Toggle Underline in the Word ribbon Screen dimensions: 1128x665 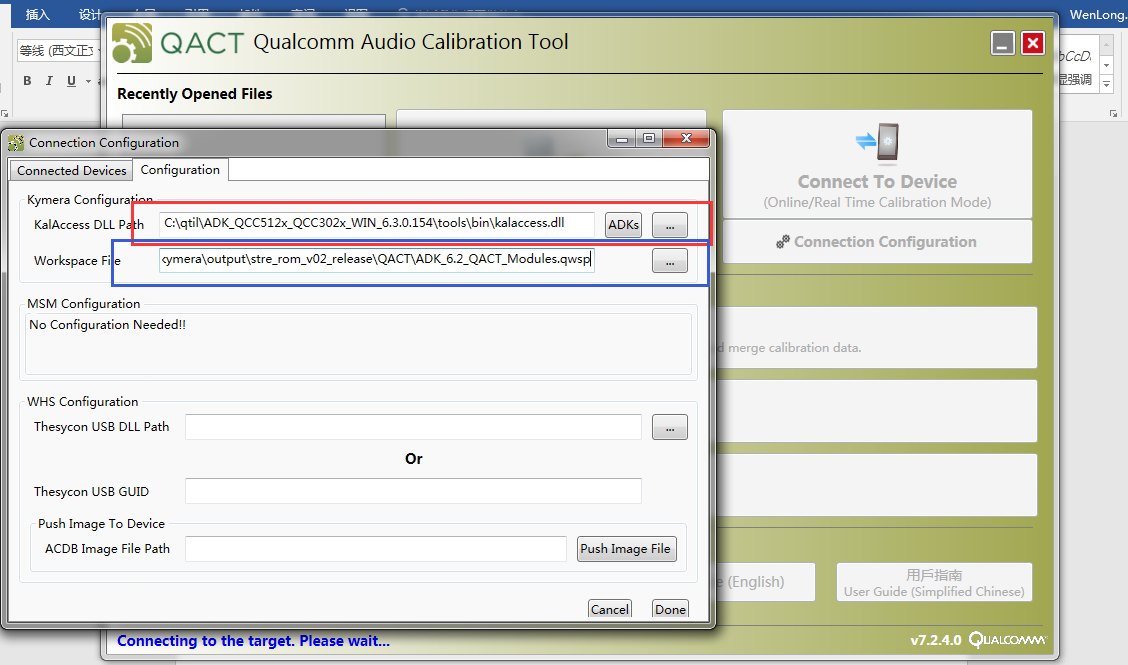[71, 81]
